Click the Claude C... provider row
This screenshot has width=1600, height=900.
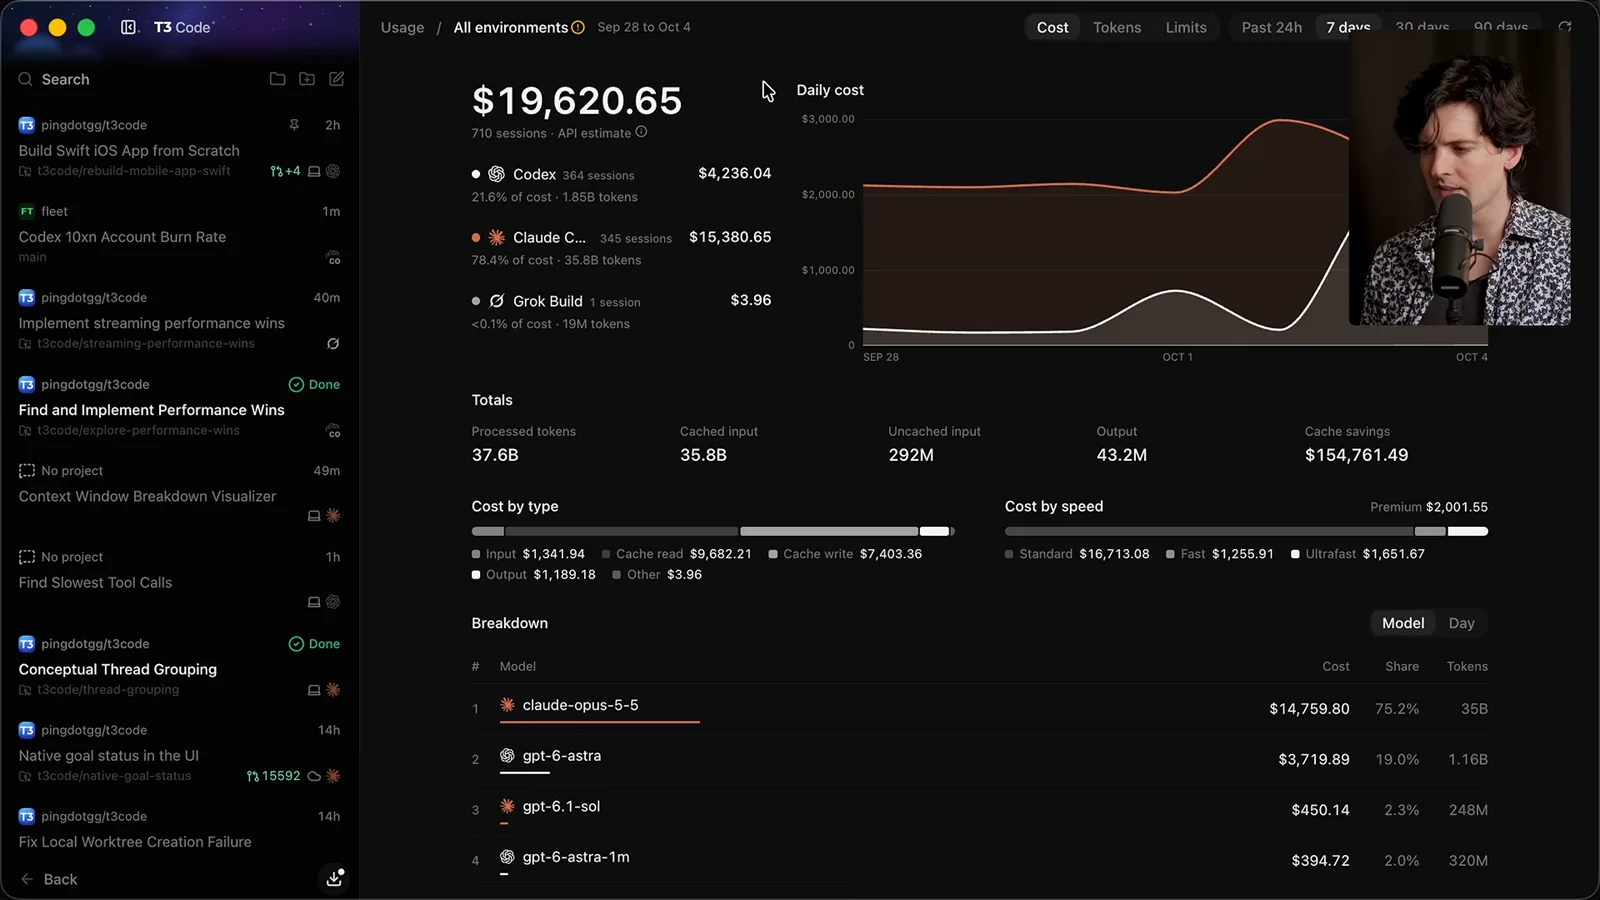coord(621,248)
